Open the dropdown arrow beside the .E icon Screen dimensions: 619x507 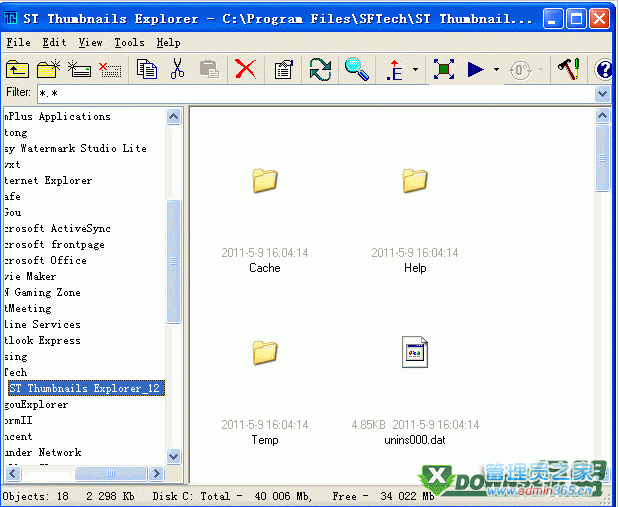(415, 69)
